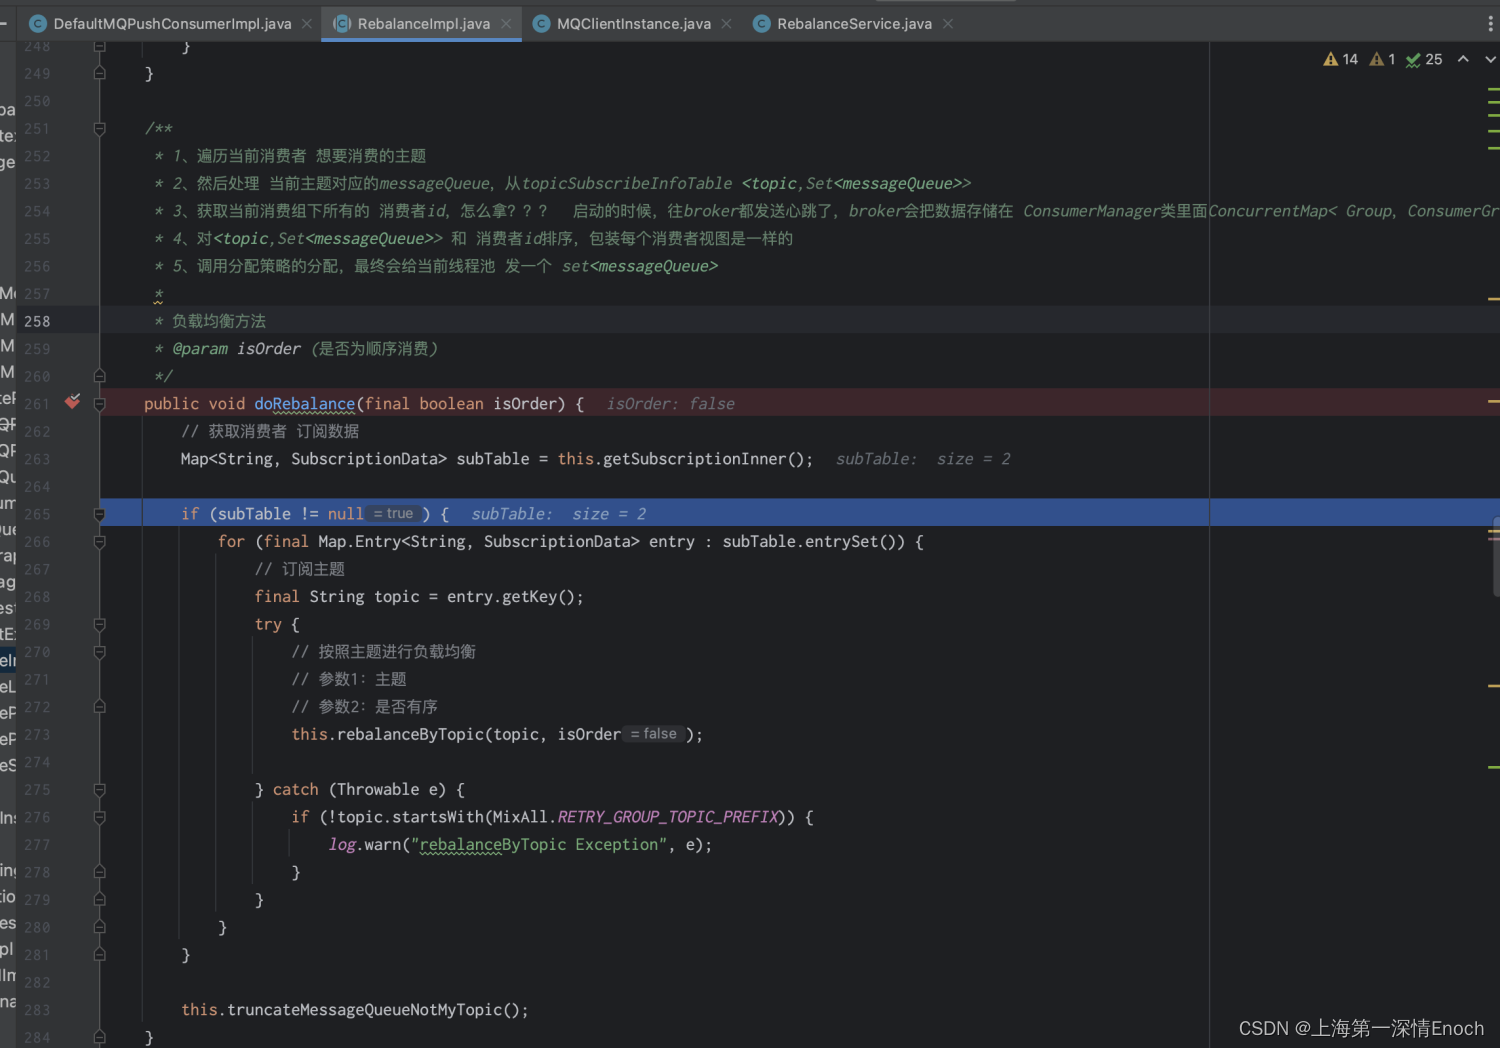The height and width of the screenshot is (1048, 1500).
Task: Fold the if startsWith block at line 276
Action: (x=99, y=817)
